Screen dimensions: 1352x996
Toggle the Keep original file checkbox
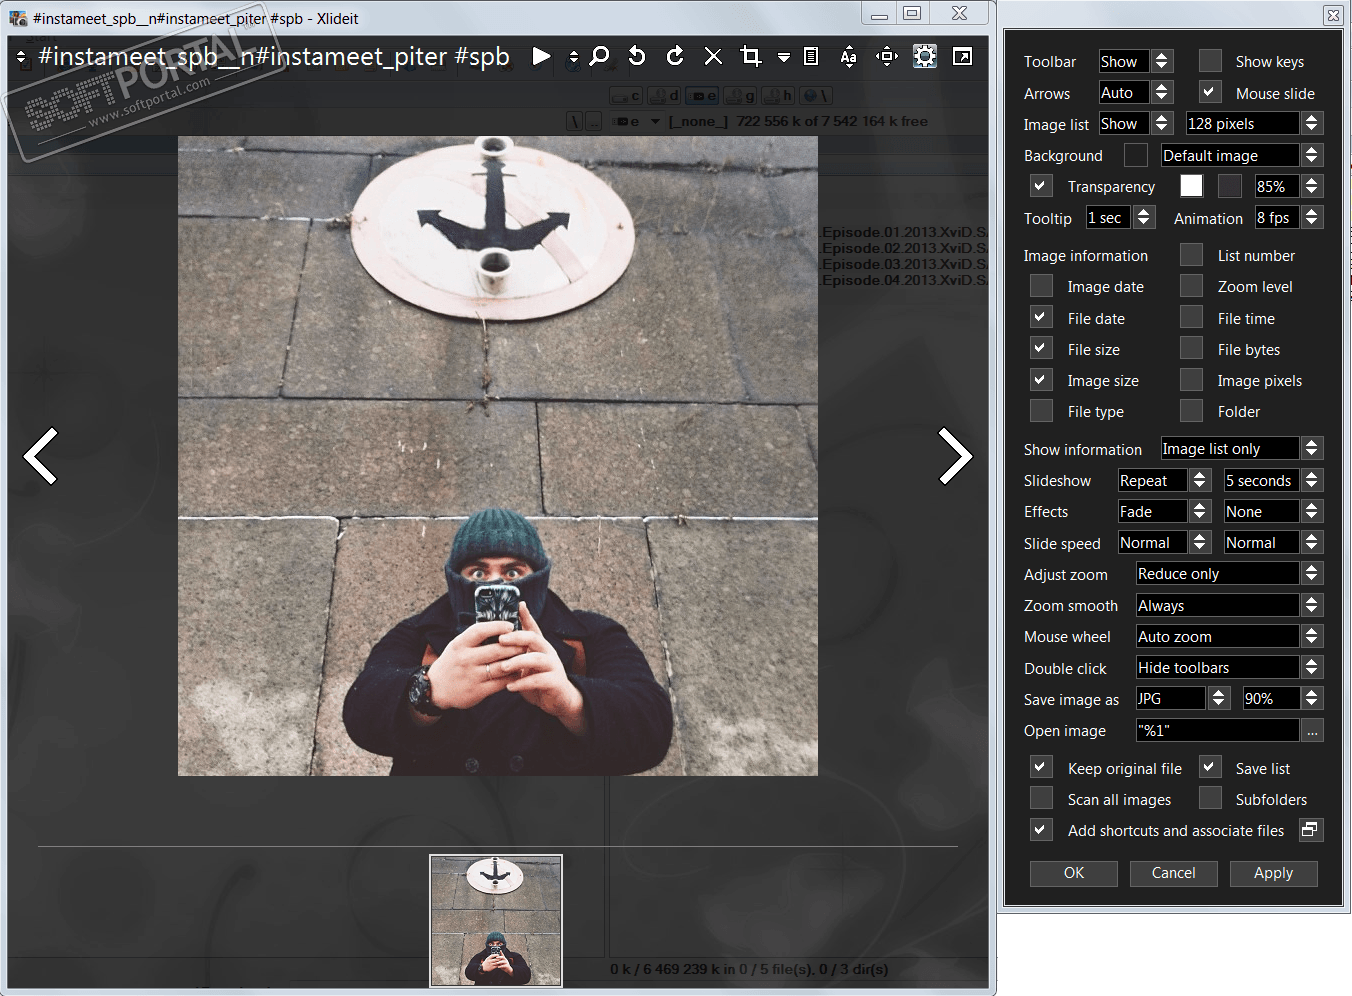tap(1041, 768)
